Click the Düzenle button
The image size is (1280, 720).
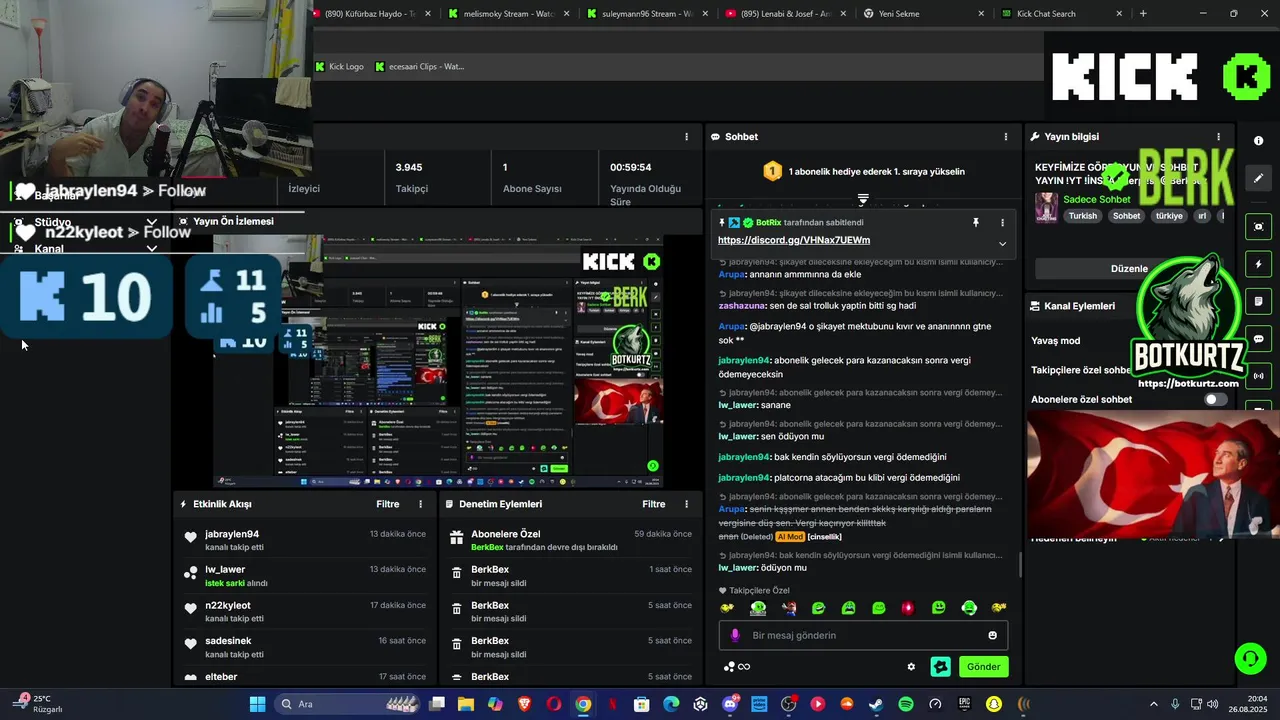[1130, 269]
